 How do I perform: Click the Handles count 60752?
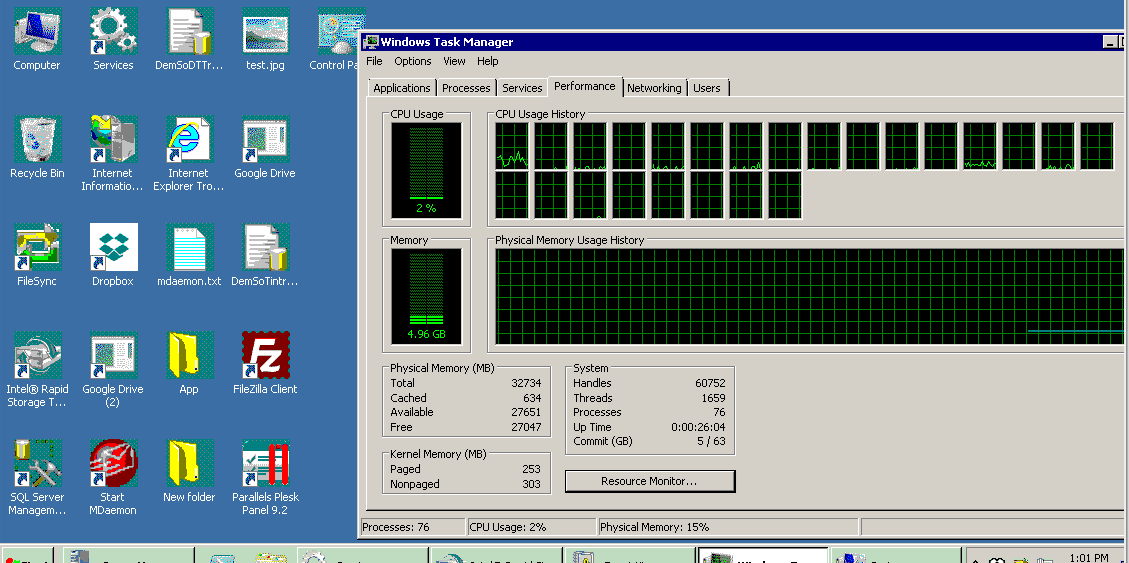tap(710, 383)
